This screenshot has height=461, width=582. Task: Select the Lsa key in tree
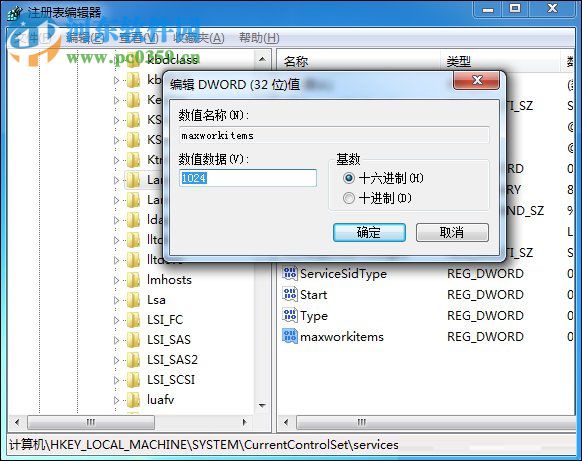pyautogui.click(x=156, y=300)
